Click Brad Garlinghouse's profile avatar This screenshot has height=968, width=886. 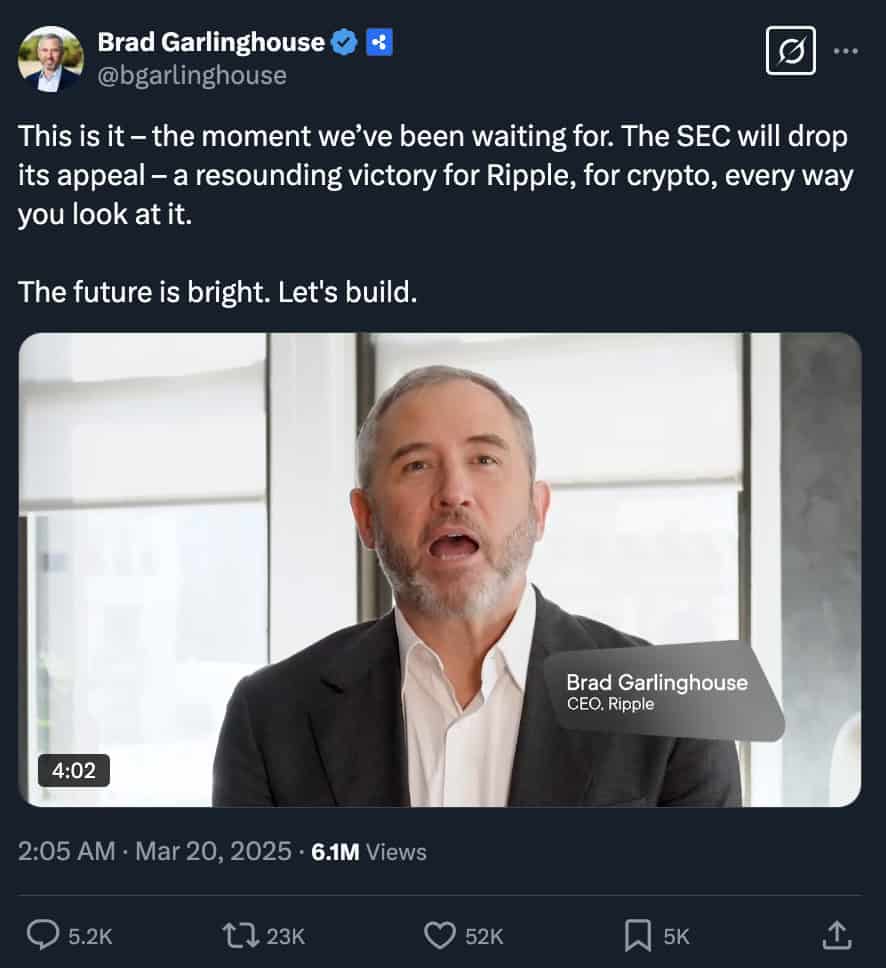point(50,59)
